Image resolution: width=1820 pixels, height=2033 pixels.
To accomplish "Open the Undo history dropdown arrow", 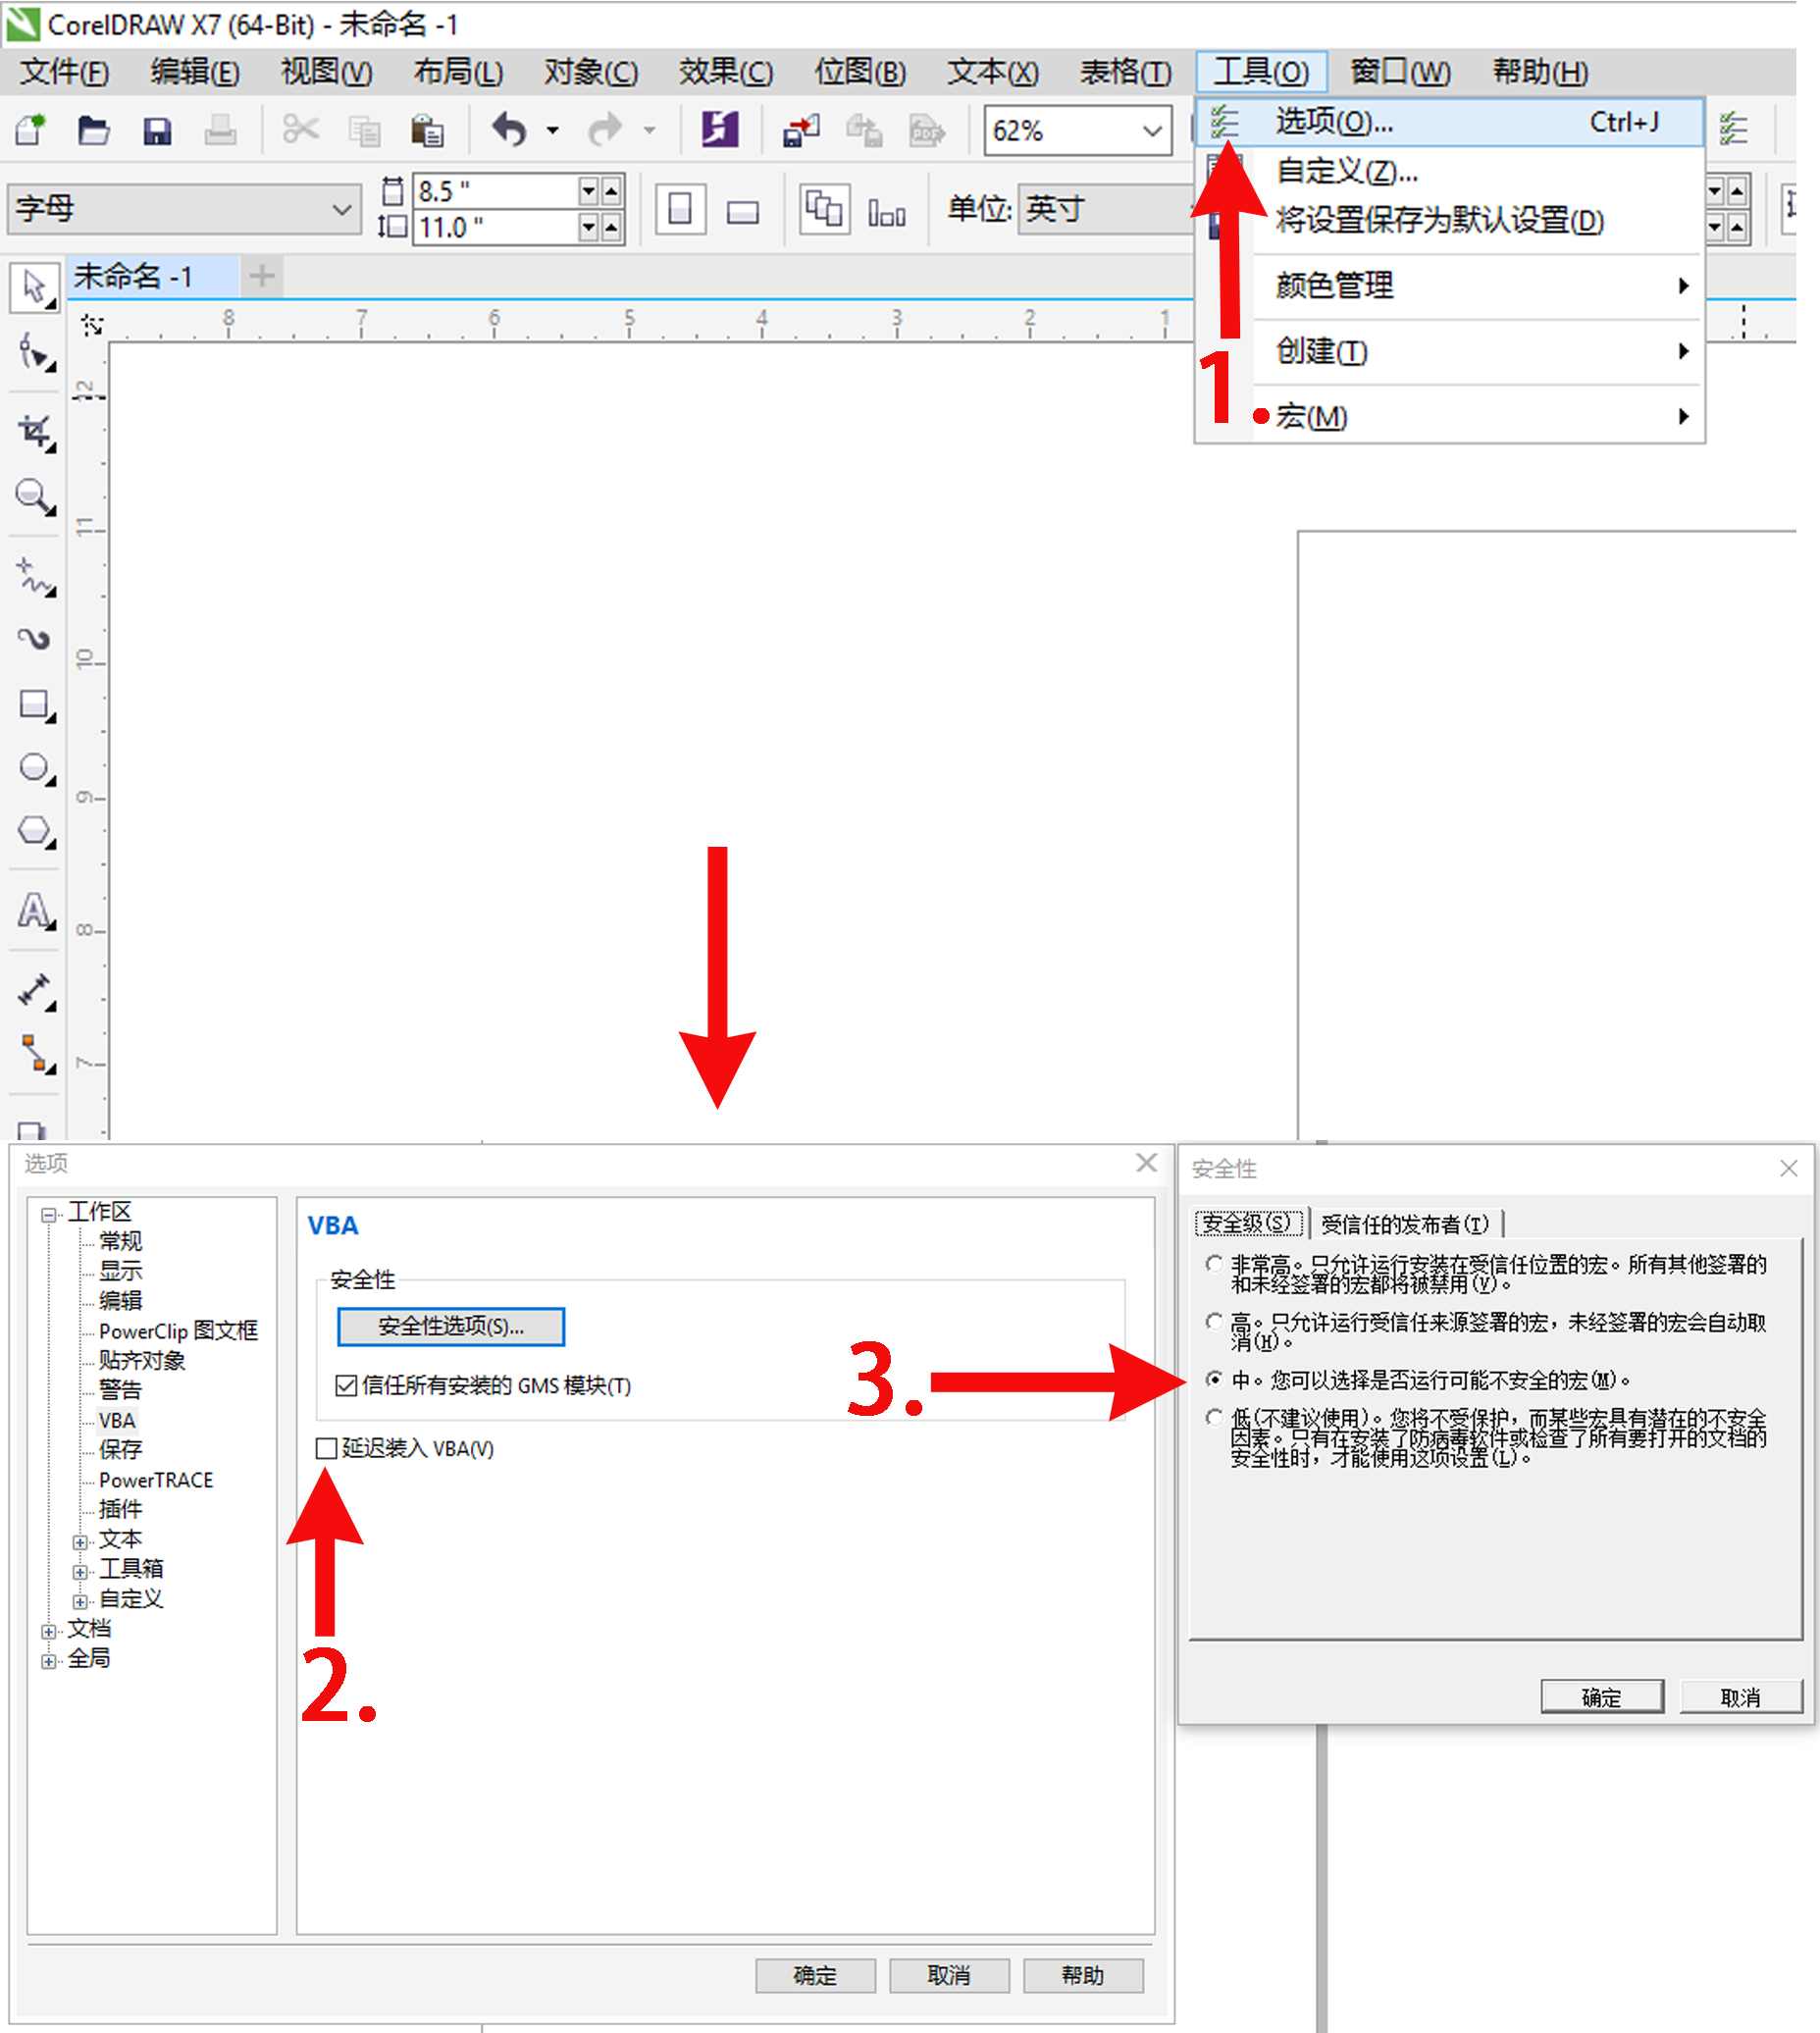I will coord(552,130).
